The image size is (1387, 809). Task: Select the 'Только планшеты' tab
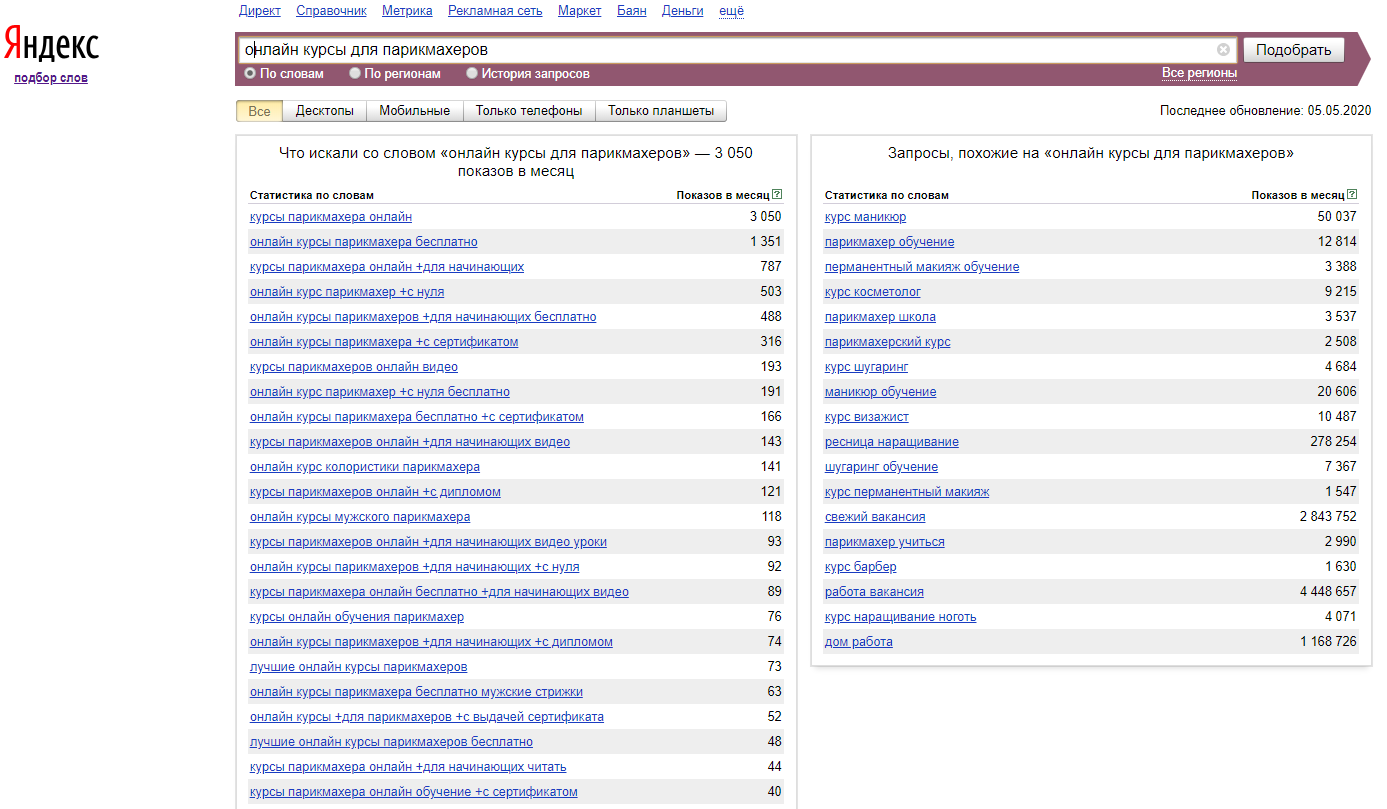tap(660, 111)
